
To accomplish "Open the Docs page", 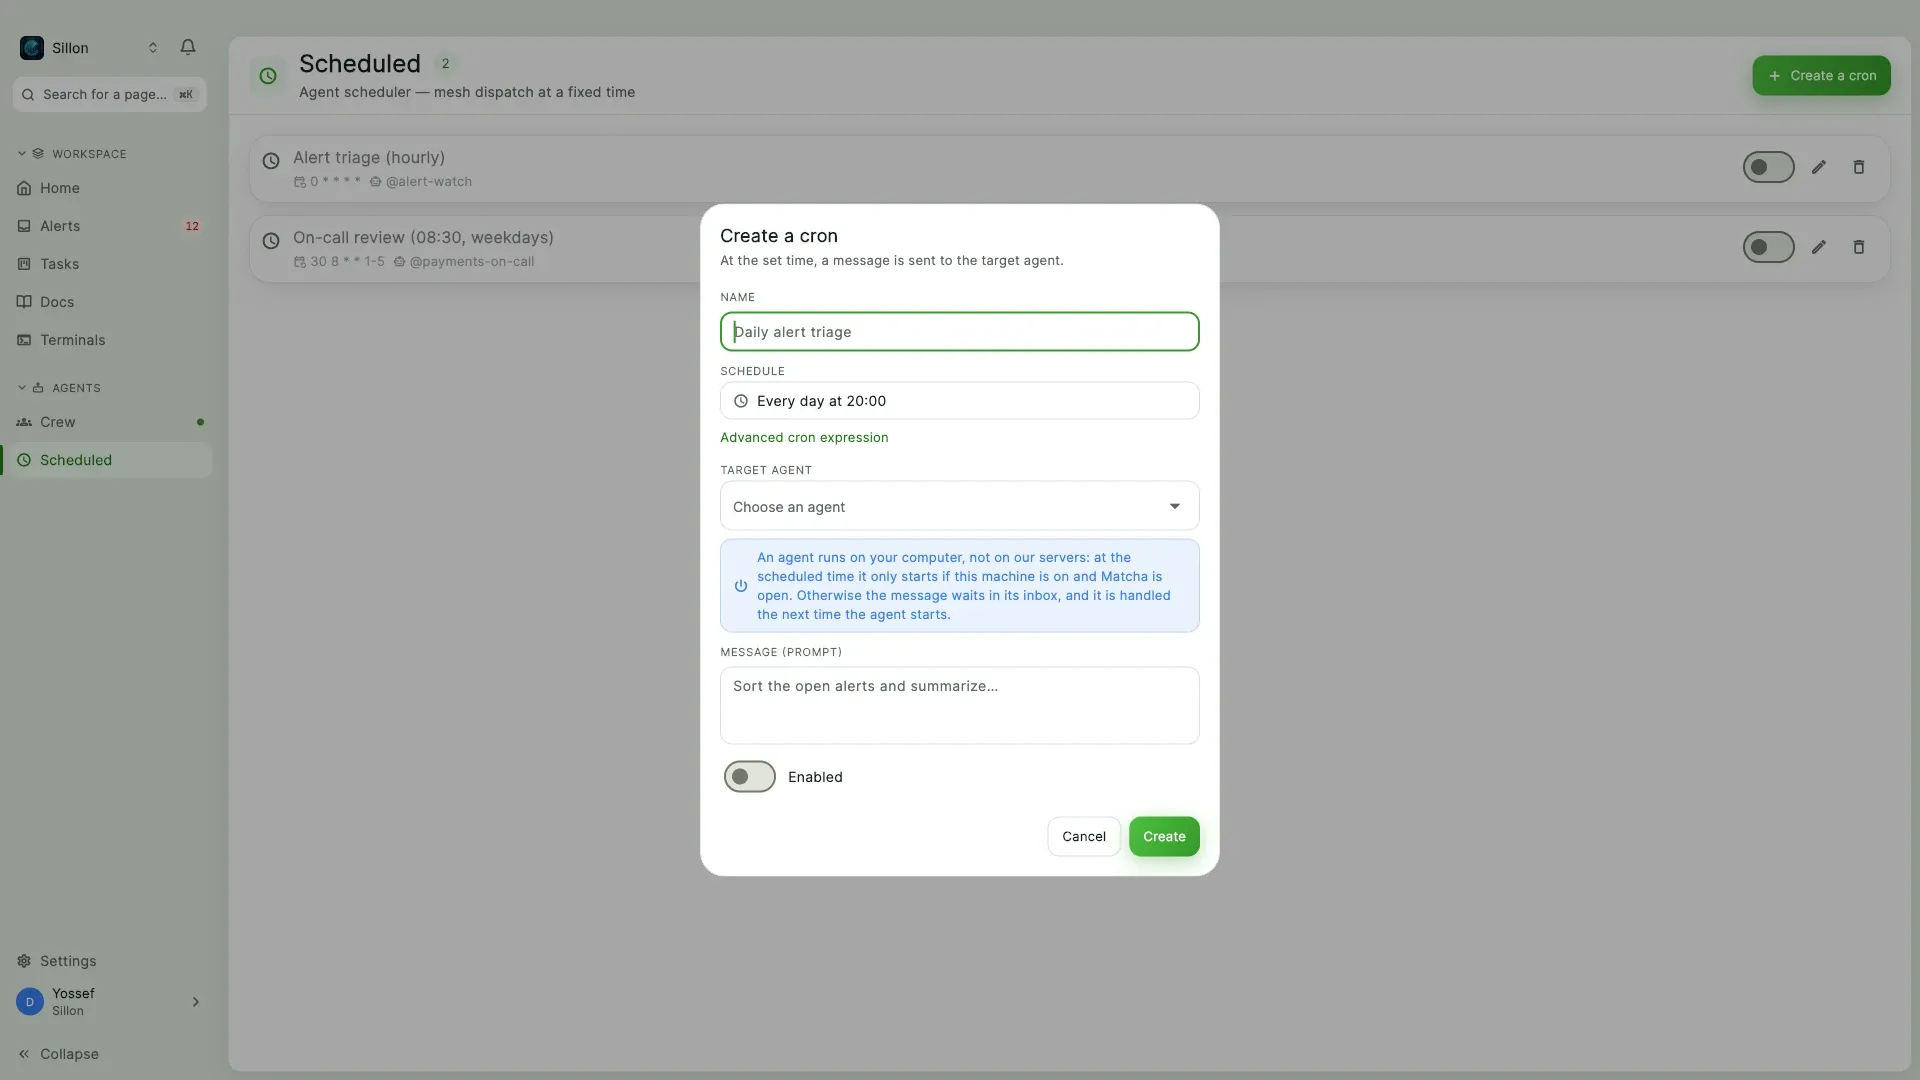I will coord(108,302).
